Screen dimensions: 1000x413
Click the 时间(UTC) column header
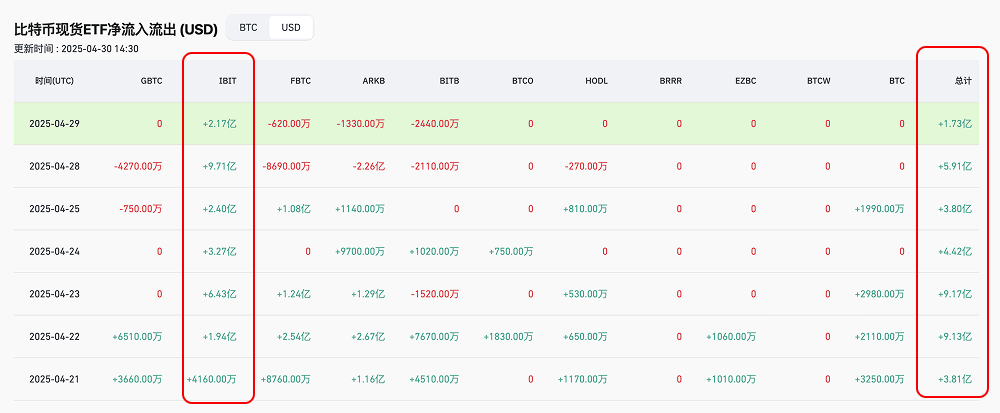[x=53, y=80]
